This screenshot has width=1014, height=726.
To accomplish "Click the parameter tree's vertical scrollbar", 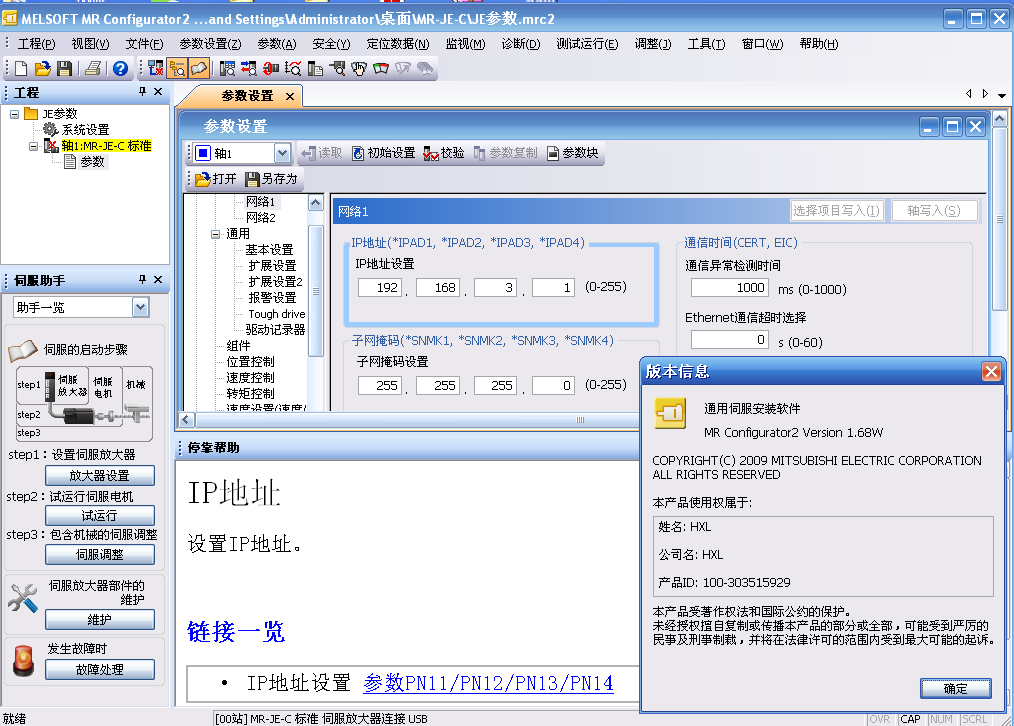I will pyautogui.click(x=315, y=290).
